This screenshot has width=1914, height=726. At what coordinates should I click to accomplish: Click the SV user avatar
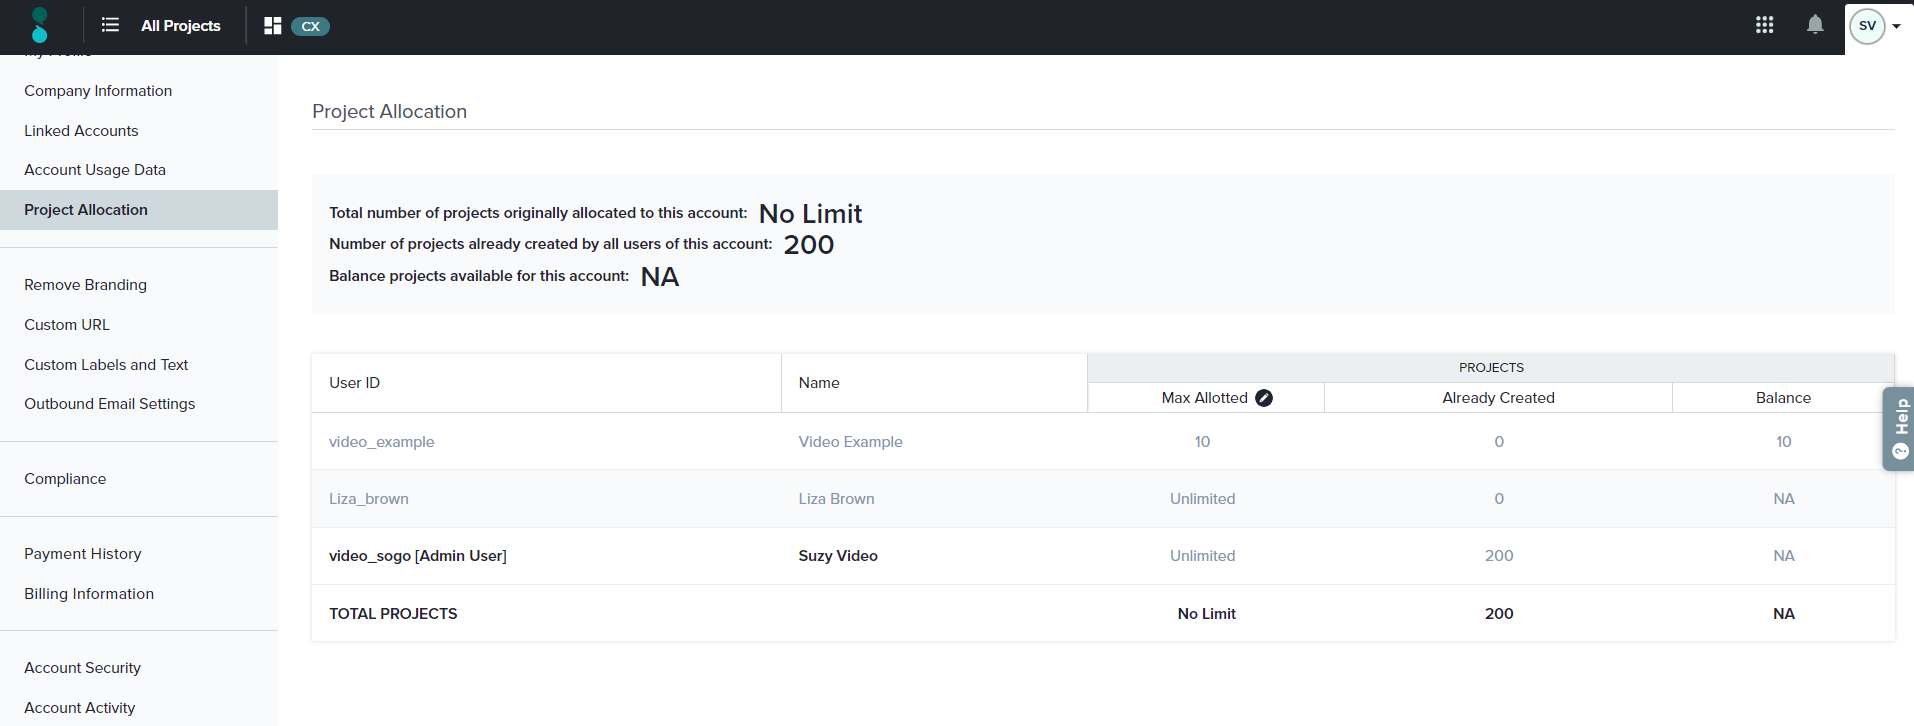coord(1867,26)
